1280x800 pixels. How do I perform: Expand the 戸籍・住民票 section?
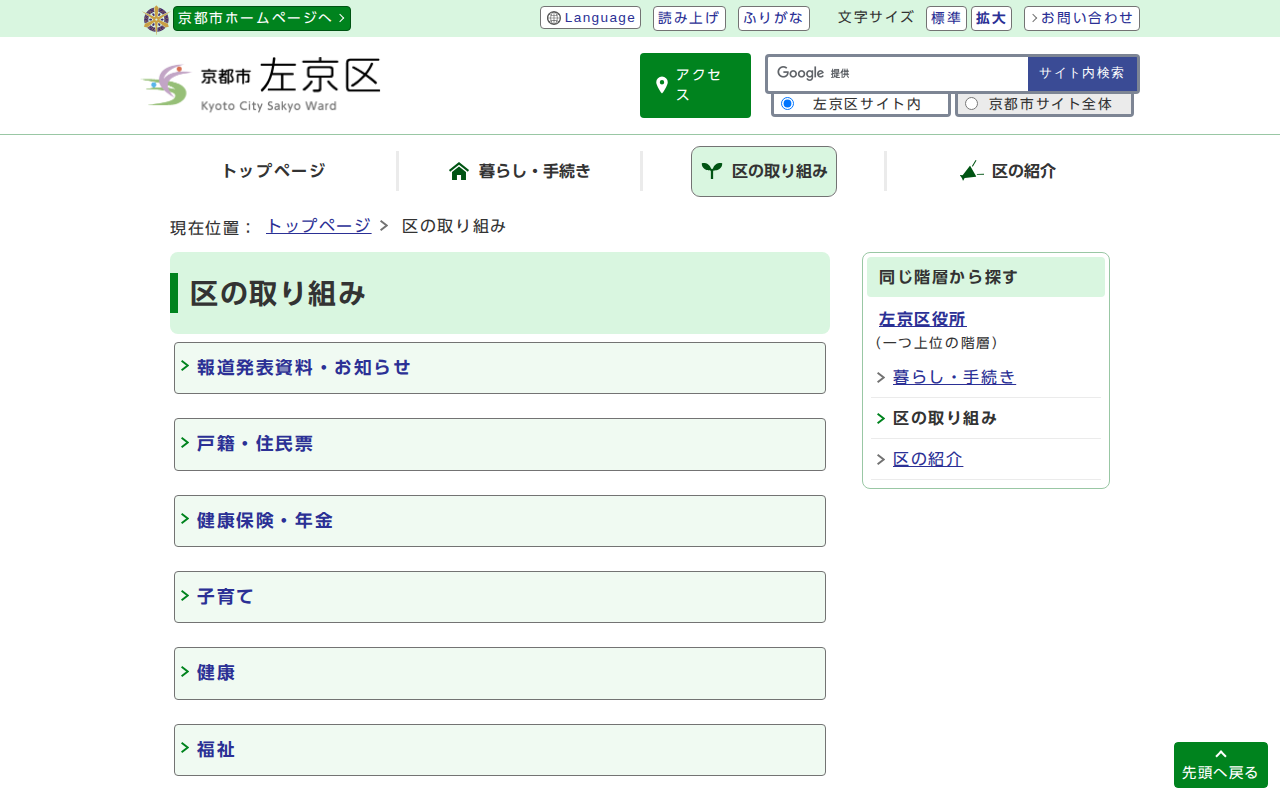pos(499,444)
